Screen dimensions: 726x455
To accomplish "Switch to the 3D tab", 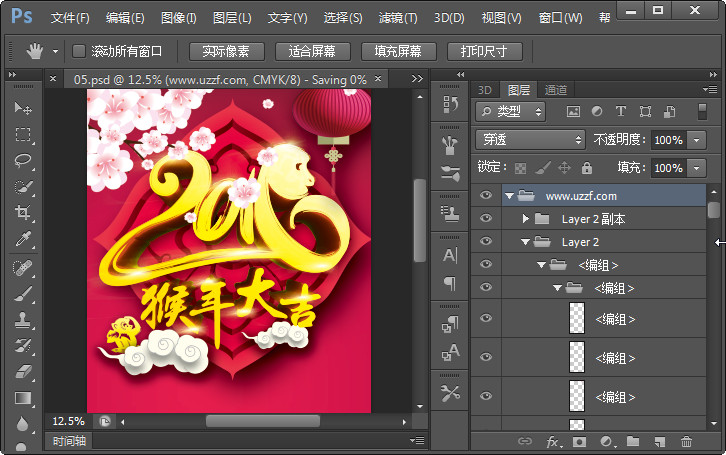I will (x=485, y=90).
